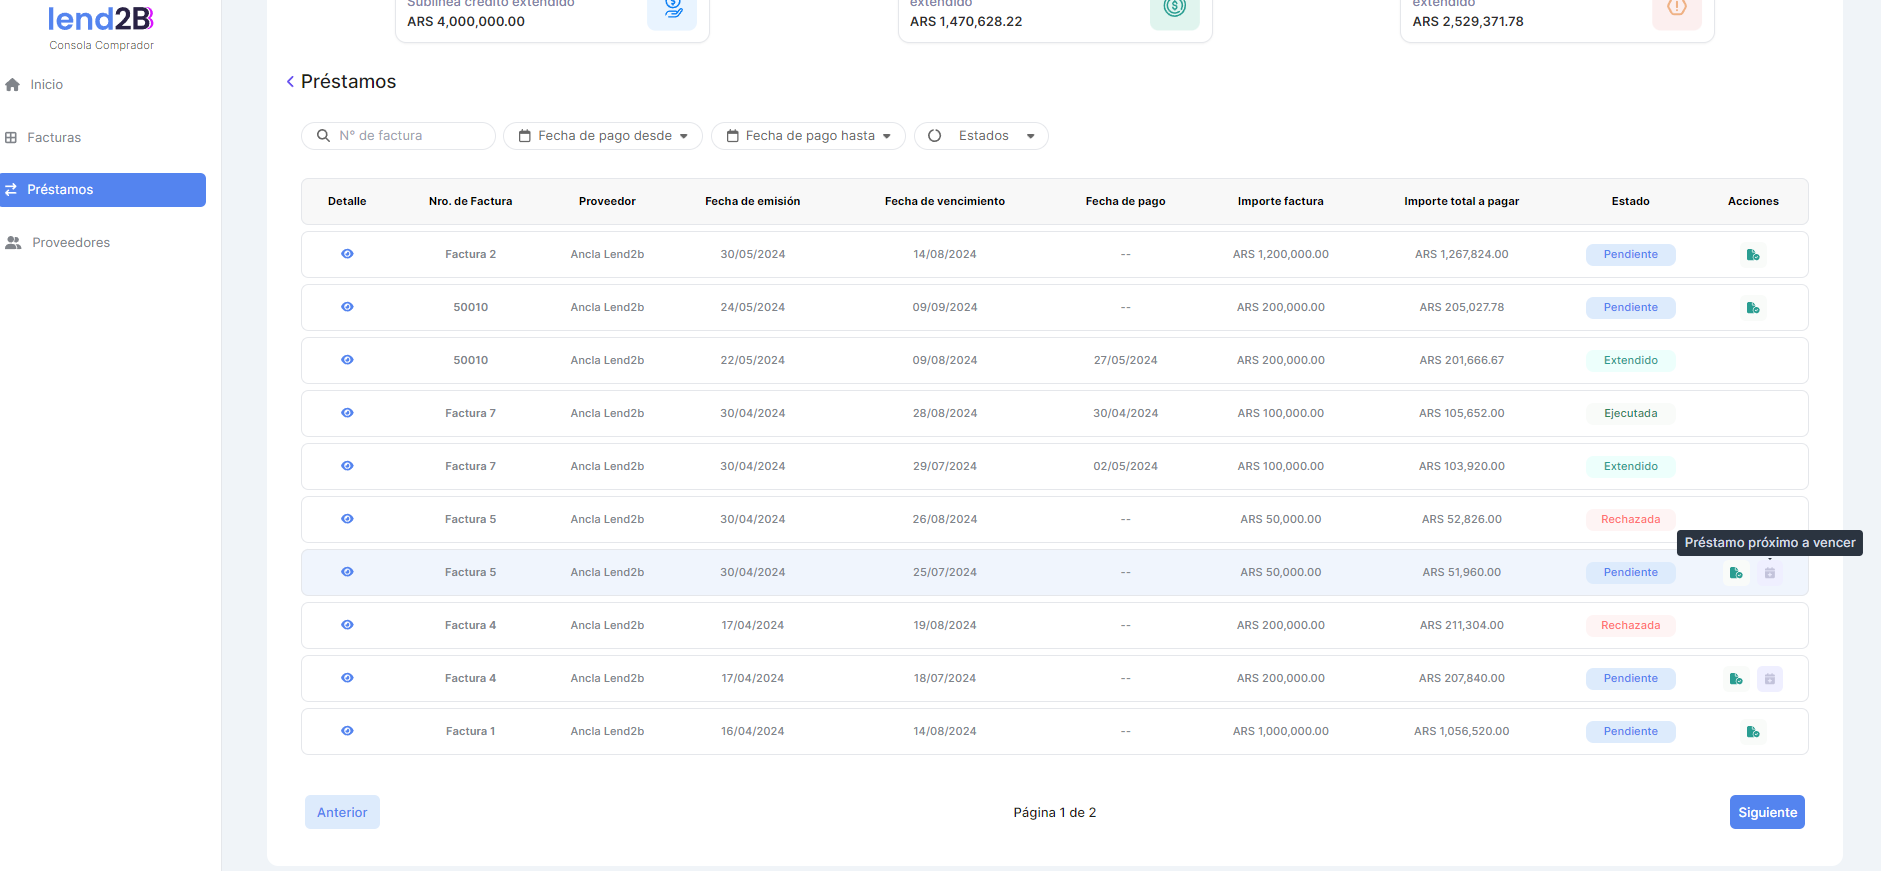Open the eye icon detail for Factura 1
Image resolution: width=1881 pixels, height=871 pixels.
[347, 731]
